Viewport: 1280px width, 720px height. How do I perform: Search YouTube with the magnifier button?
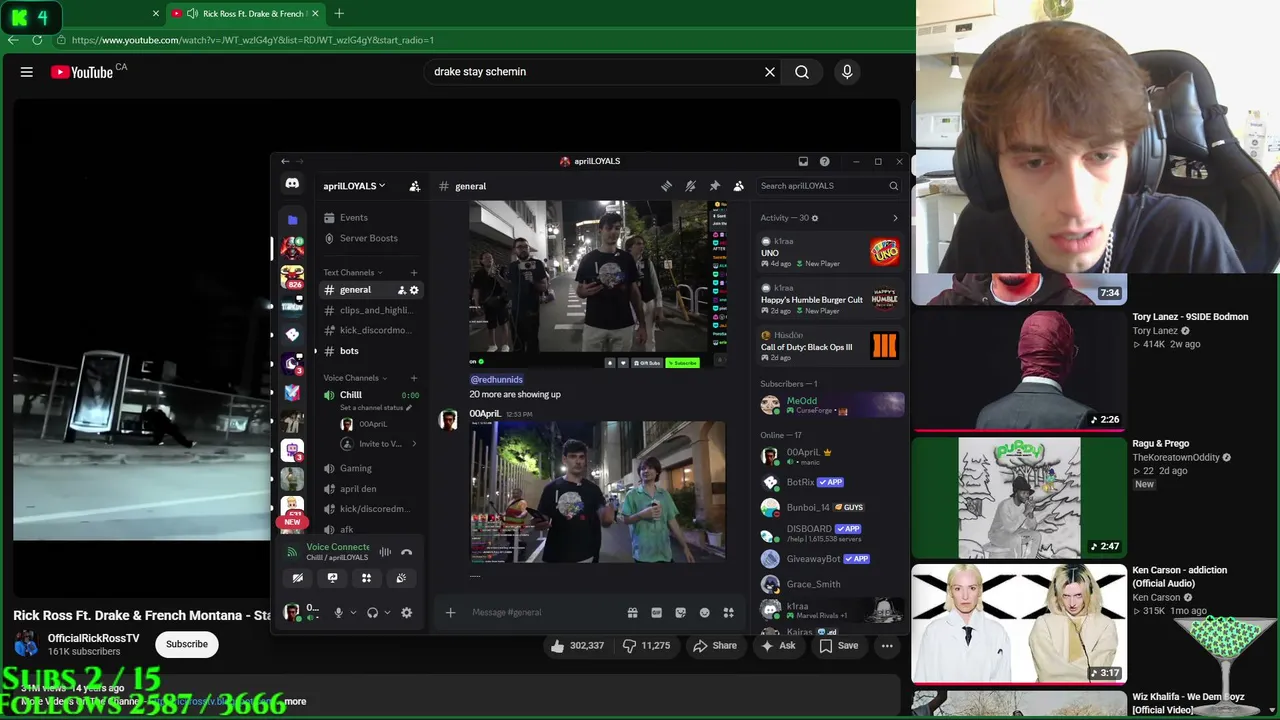point(802,72)
